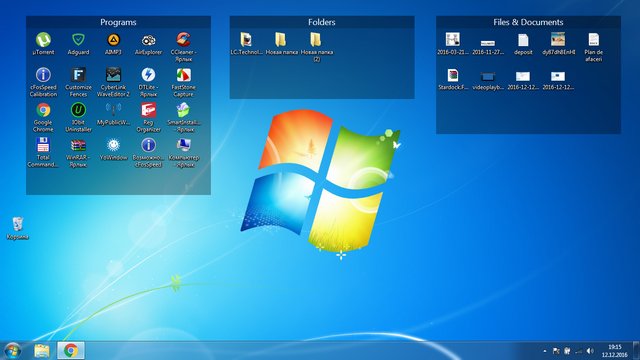640x360 pixels.
Task: Click the volume speaker tray icon
Action: [x=590, y=351]
